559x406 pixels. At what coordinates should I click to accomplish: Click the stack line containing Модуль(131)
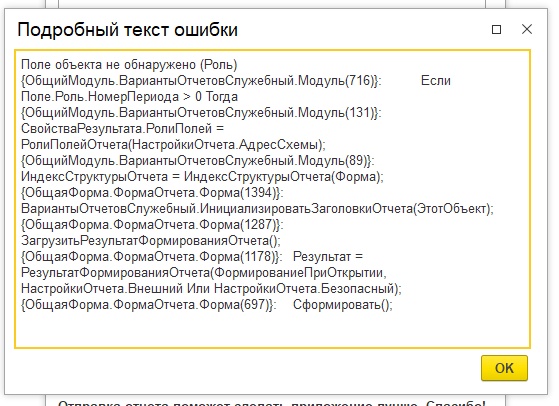(x=201, y=113)
